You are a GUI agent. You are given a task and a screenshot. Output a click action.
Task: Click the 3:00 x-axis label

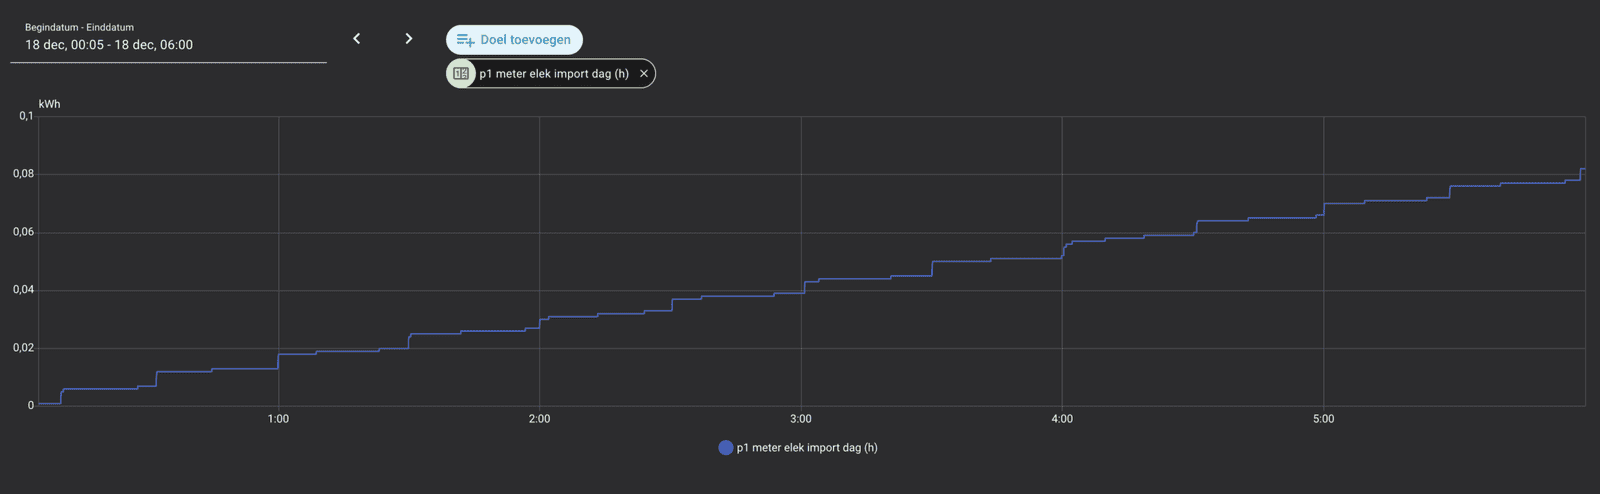tap(800, 419)
